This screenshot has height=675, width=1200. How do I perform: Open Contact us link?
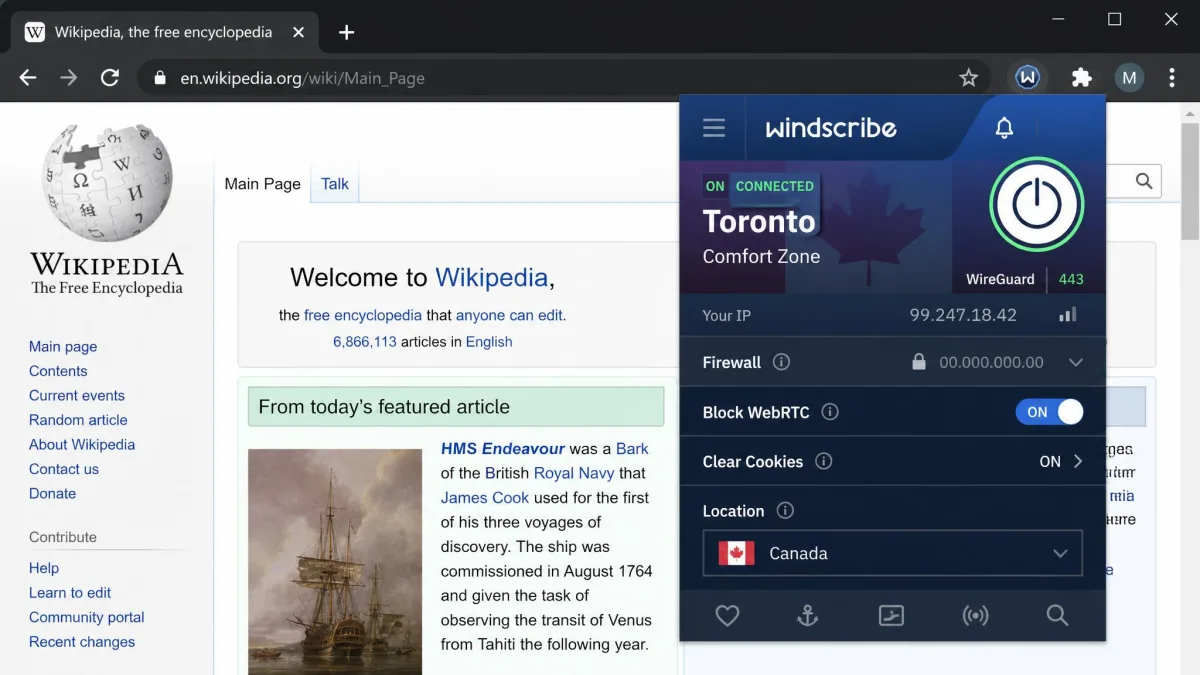pyautogui.click(x=64, y=469)
